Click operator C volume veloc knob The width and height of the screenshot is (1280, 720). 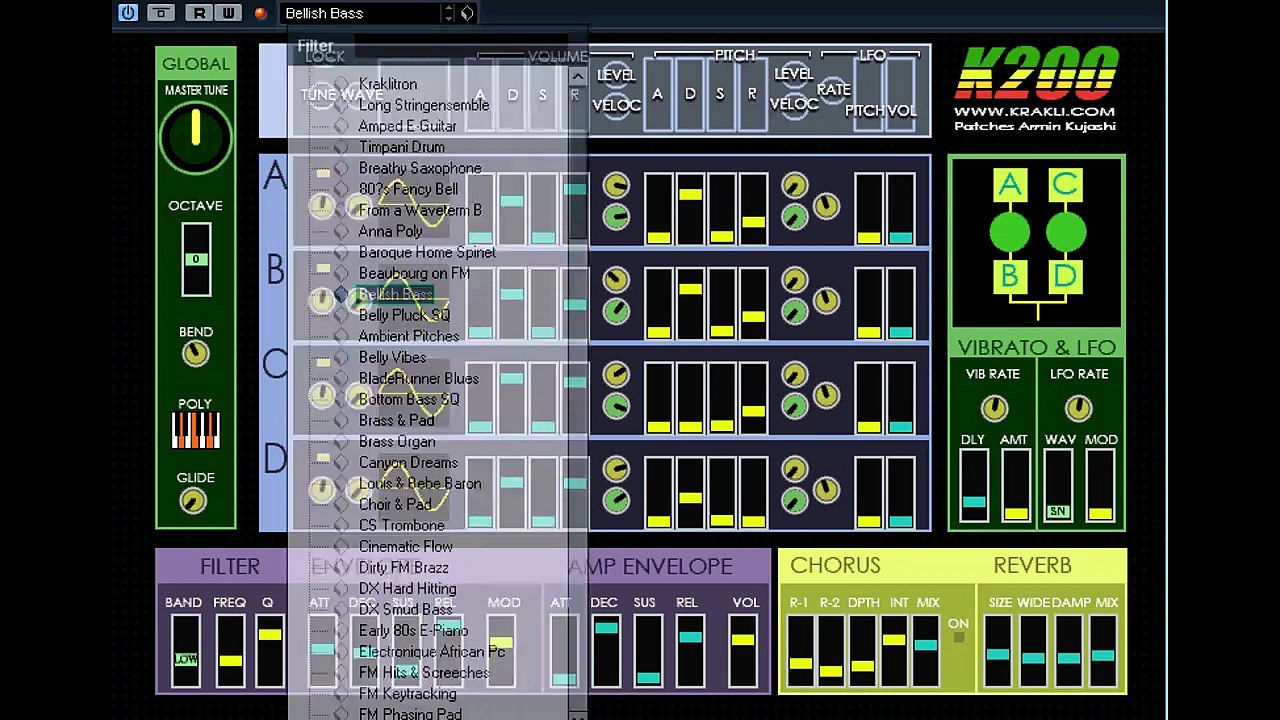(616, 406)
